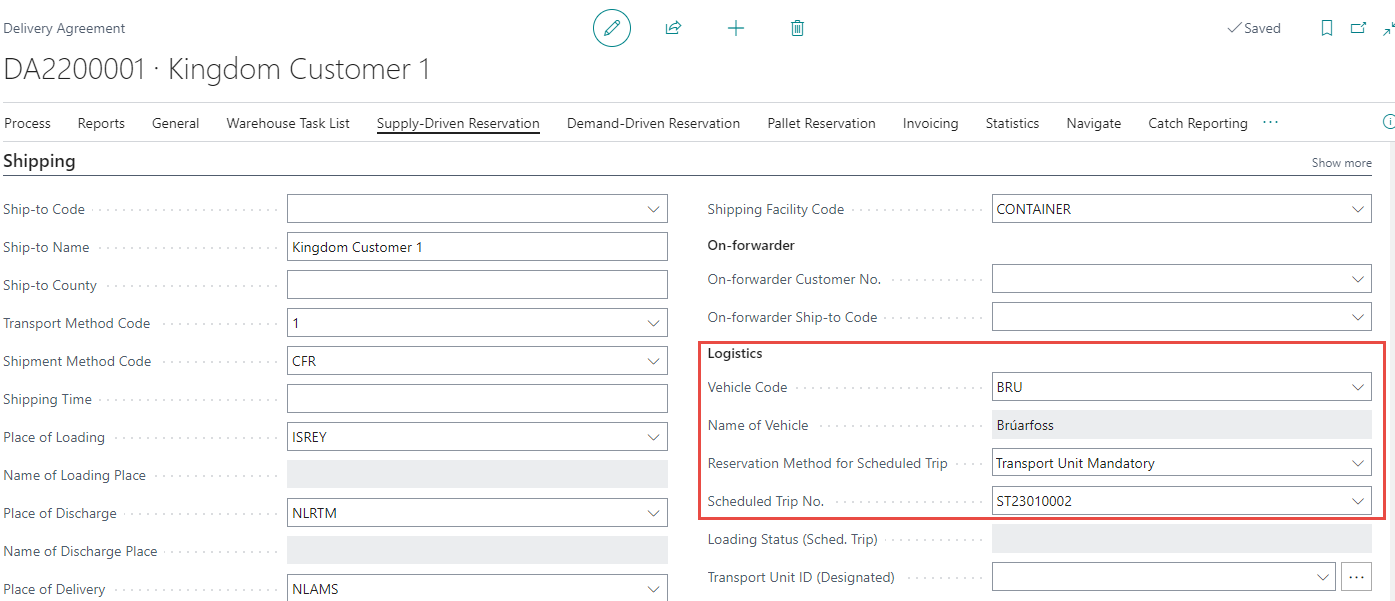The width and height of the screenshot is (1395, 601).
Task: Click the collapse page arrows icon
Action: [x=1388, y=29]
